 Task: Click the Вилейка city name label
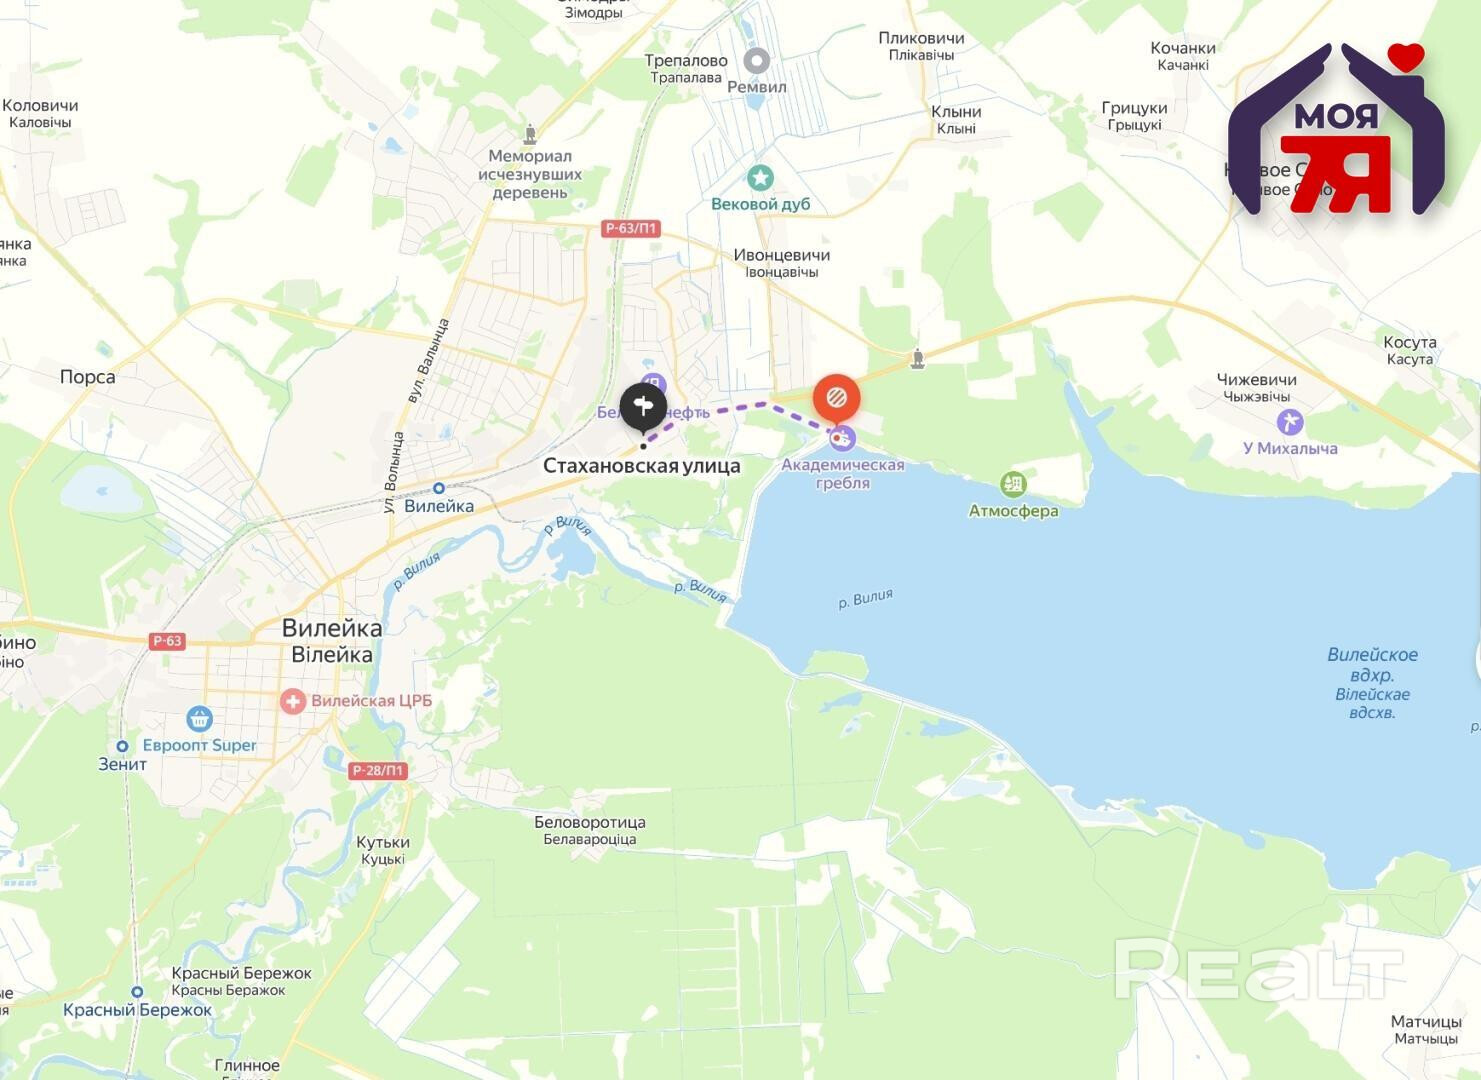point(332,628)
